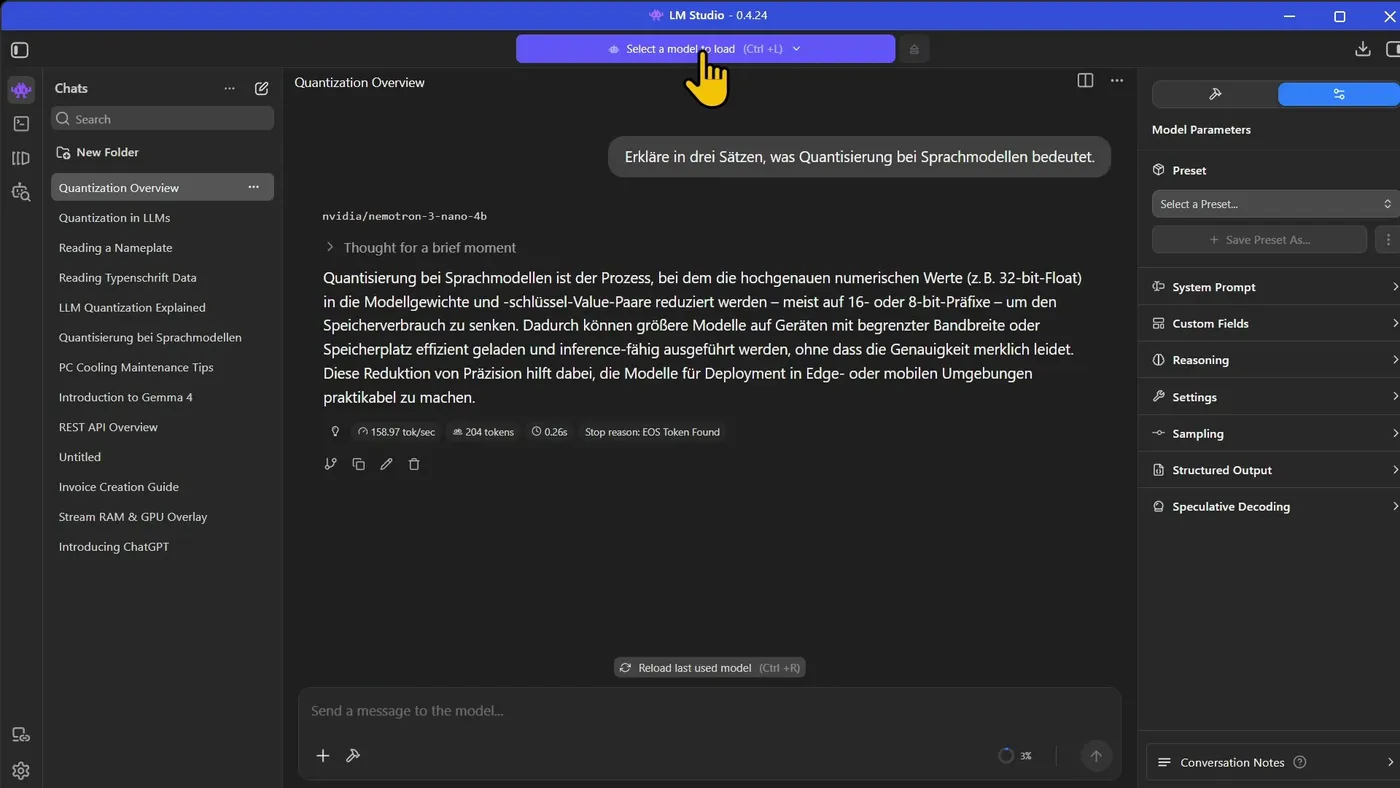This screenshot has height=788, width=1400.
Task: Open the 'PC Cooling Maintenance Tips' chat
Action: (162, 367)
